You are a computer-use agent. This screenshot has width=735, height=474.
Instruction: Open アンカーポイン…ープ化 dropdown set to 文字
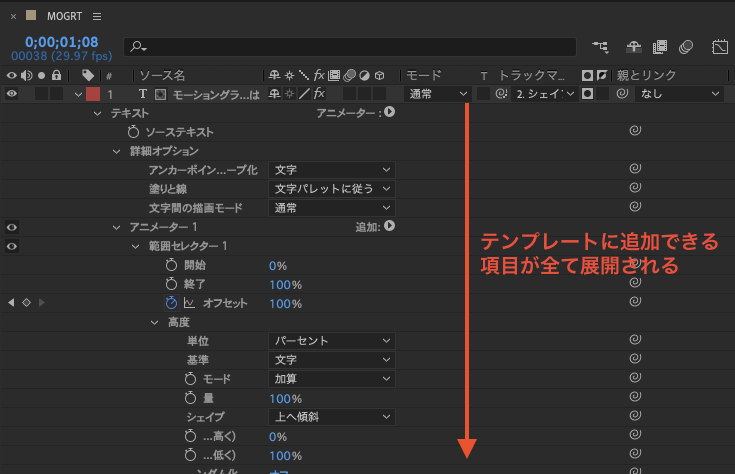[x=332, y=170]
